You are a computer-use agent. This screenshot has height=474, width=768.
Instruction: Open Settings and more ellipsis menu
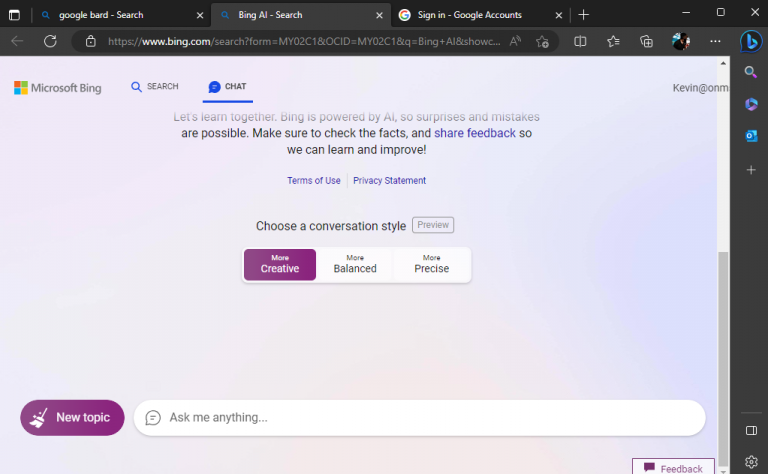click(x=715, y=41)
